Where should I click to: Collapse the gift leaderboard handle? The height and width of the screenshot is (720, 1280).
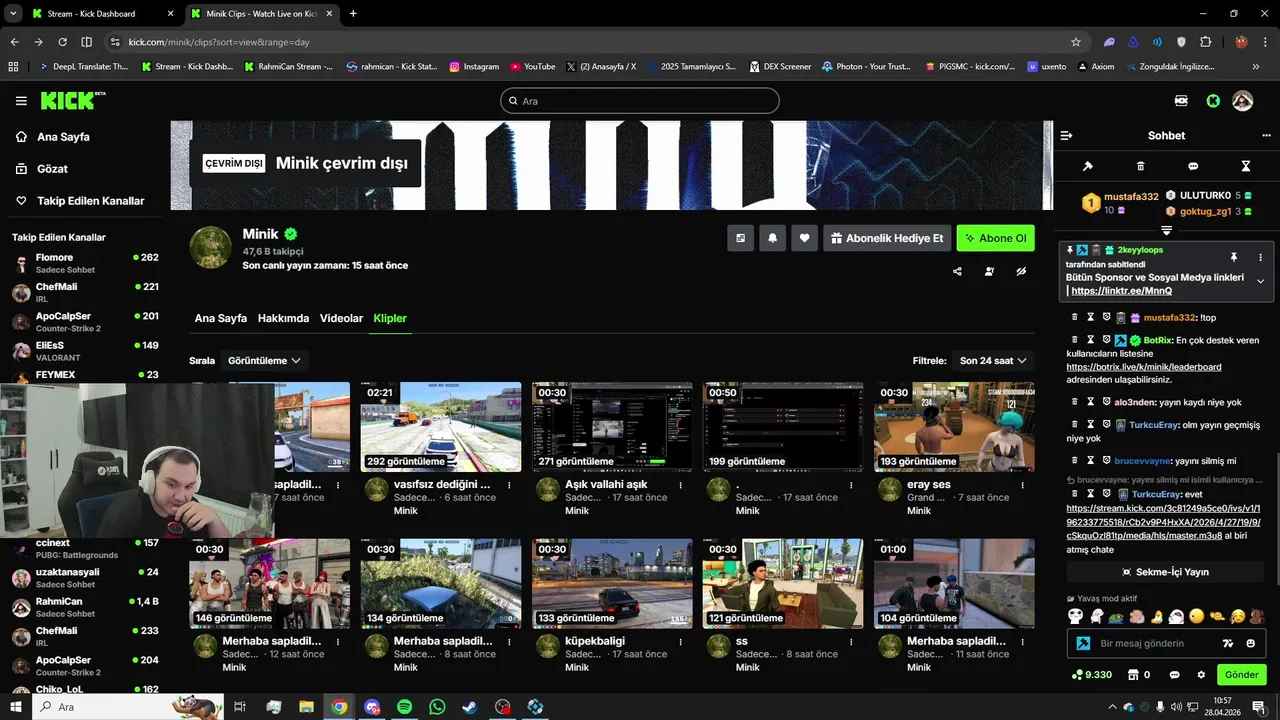(1166, 231)
